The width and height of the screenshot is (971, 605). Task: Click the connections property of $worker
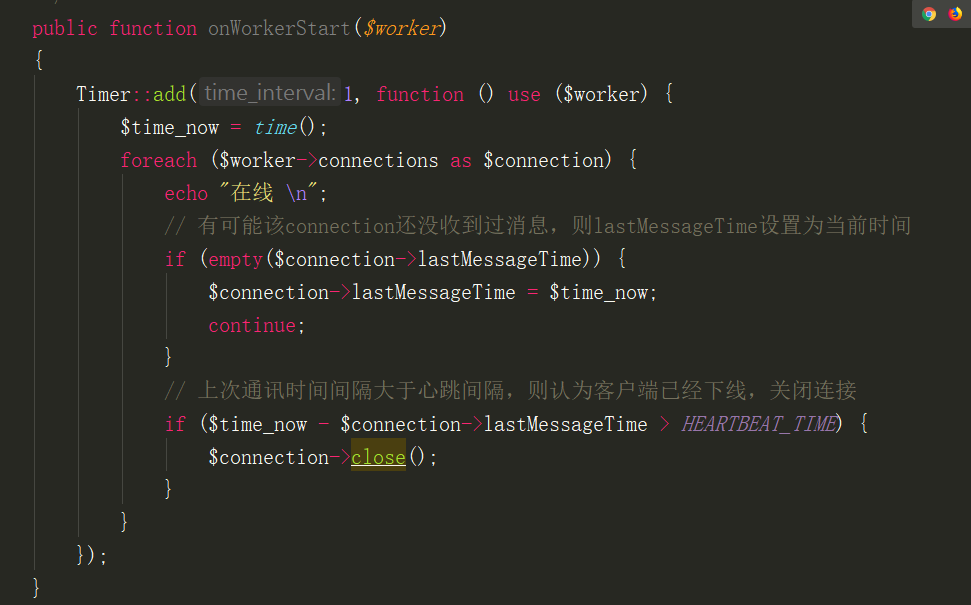click(x=378, y=160)
